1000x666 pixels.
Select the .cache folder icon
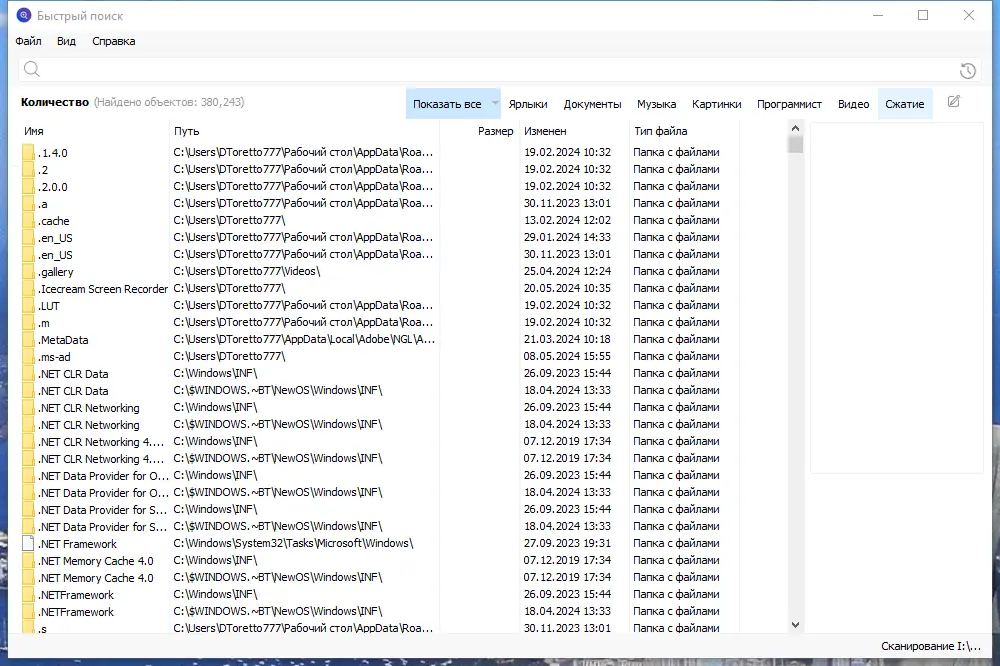point(28,221)
